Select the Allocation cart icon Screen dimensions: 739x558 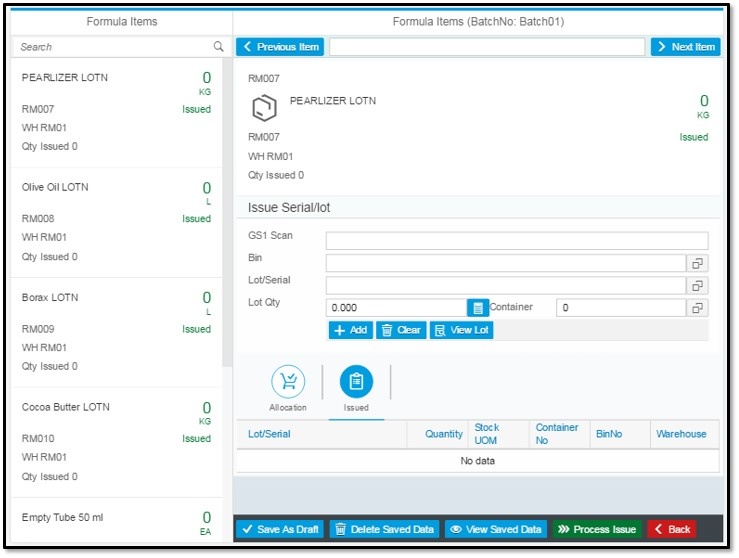[288, 381]
